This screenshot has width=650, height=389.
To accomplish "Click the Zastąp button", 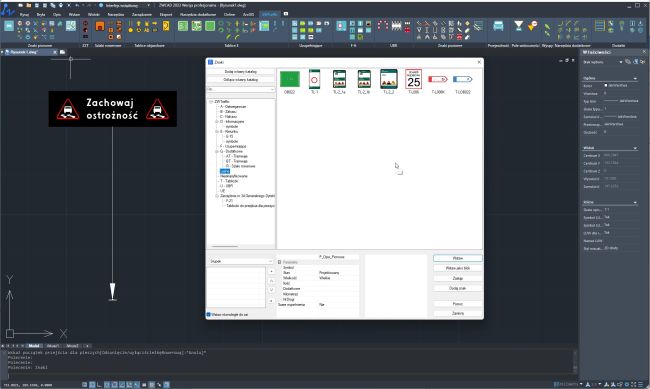I will coord(458,278).
